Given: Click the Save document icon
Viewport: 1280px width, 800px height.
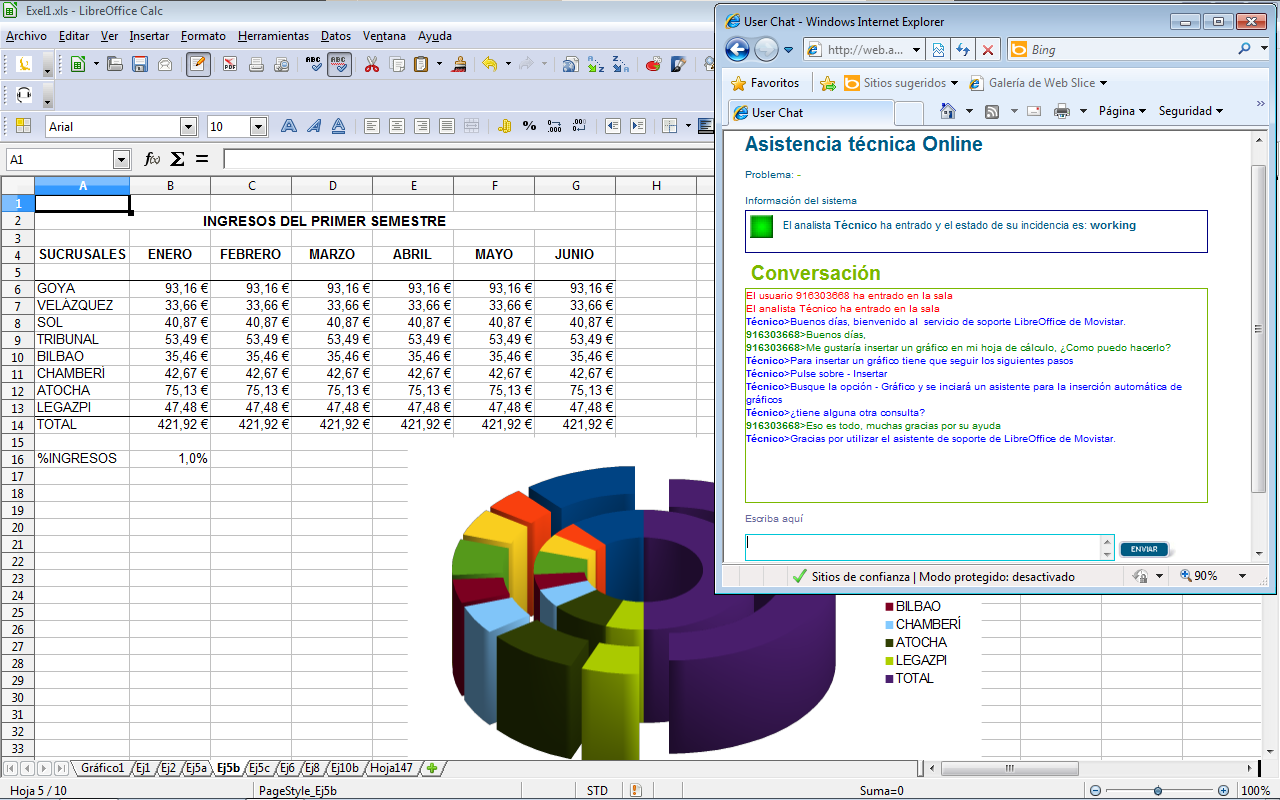Looking at the screenshot, I should click(140, 65).
